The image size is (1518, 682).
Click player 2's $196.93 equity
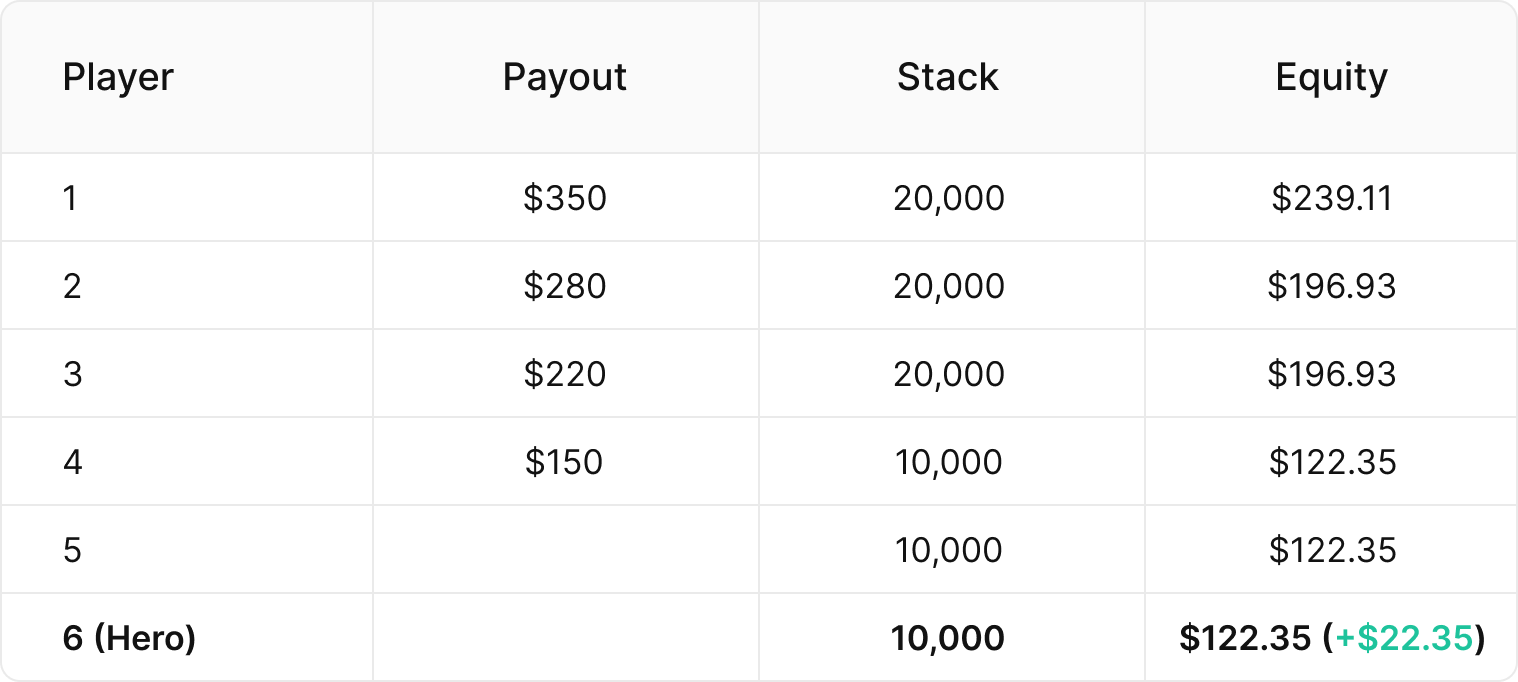tap(1332, 286)
